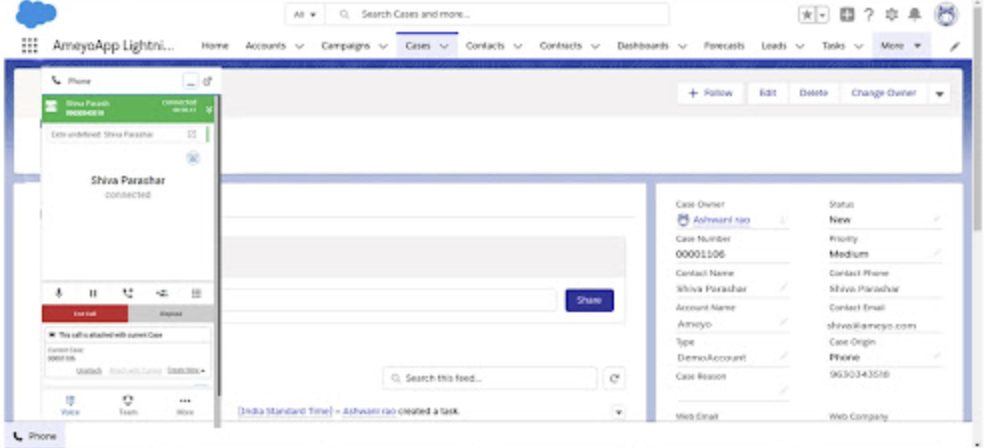Expand the Accounts tab dropdown
This screenshot has width=984, height=448.
[299, 46]
